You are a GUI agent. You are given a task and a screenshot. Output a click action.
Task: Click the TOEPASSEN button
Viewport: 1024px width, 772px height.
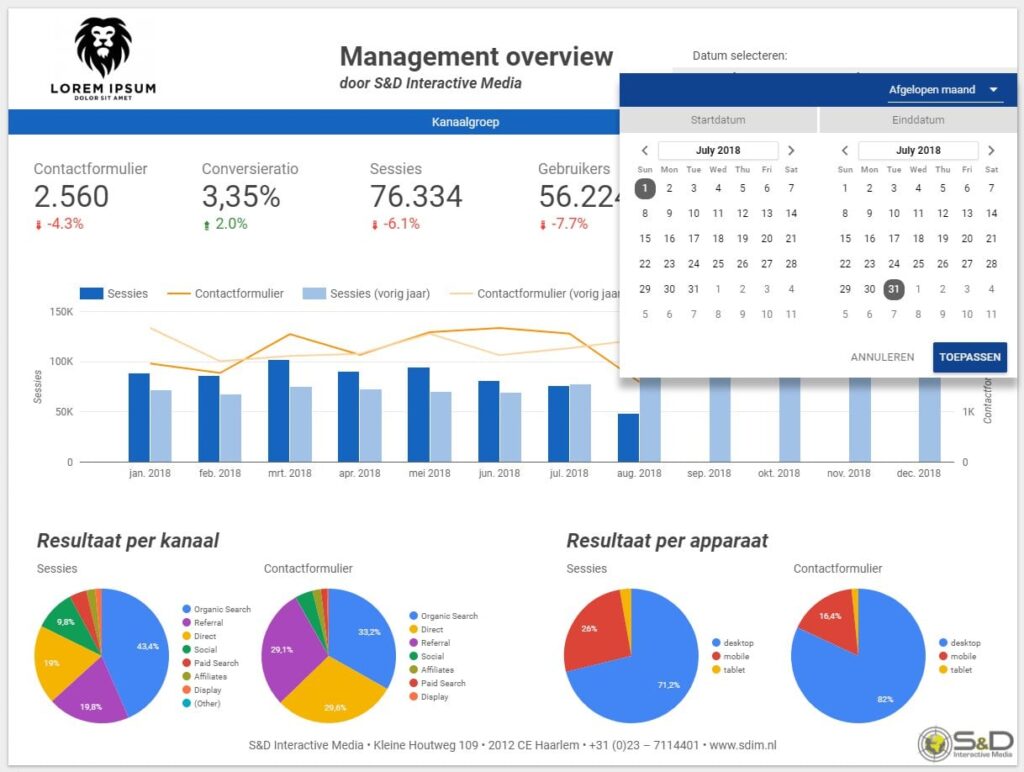[x=970, y=357]
